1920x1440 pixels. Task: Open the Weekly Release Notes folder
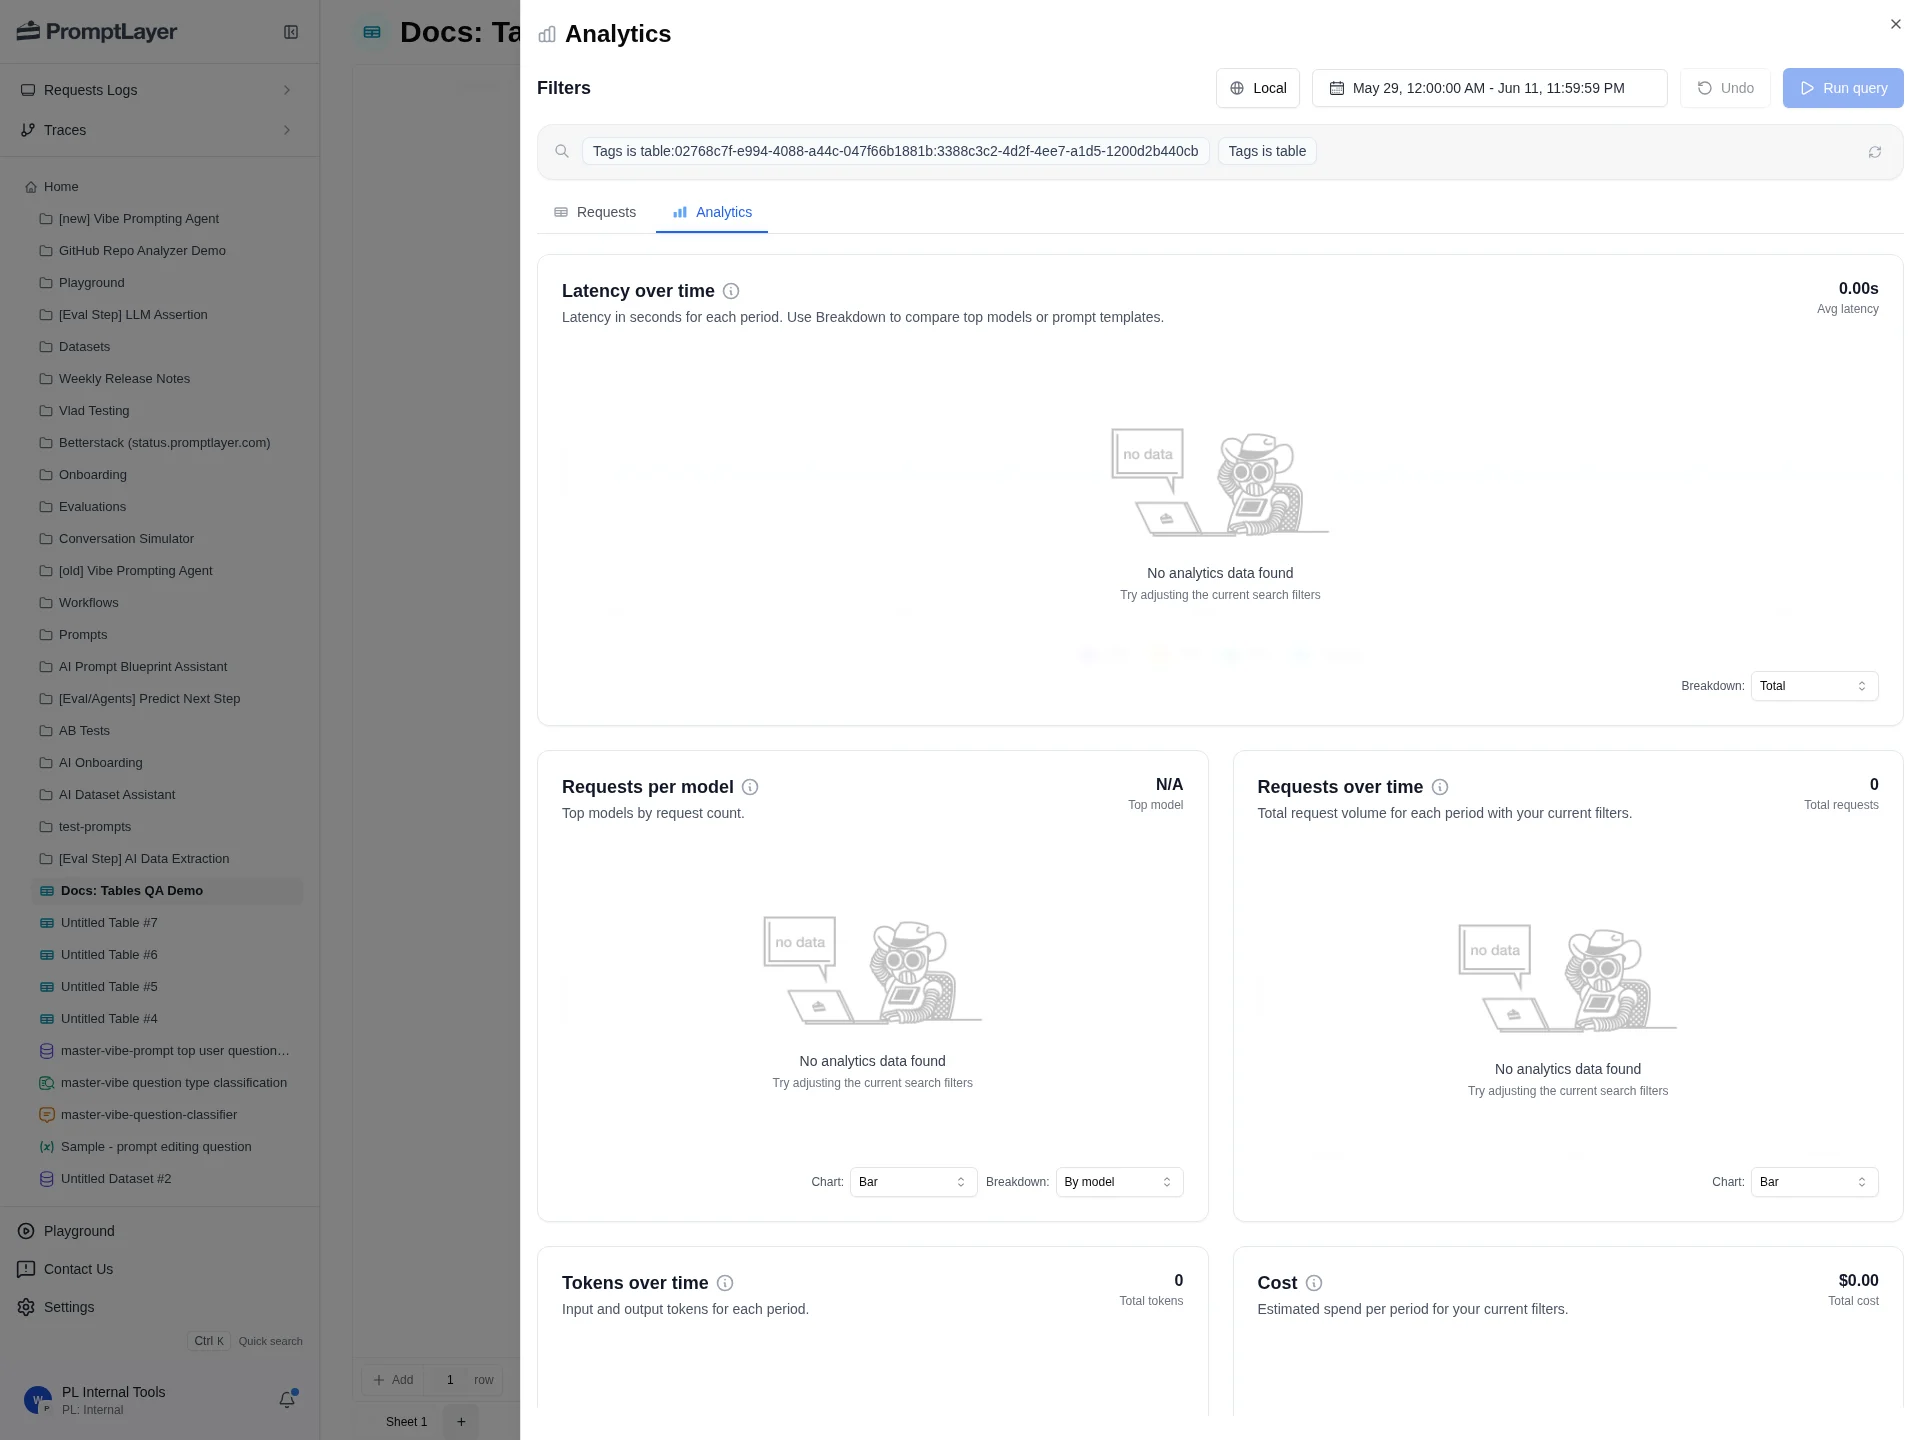coord(124,379)
